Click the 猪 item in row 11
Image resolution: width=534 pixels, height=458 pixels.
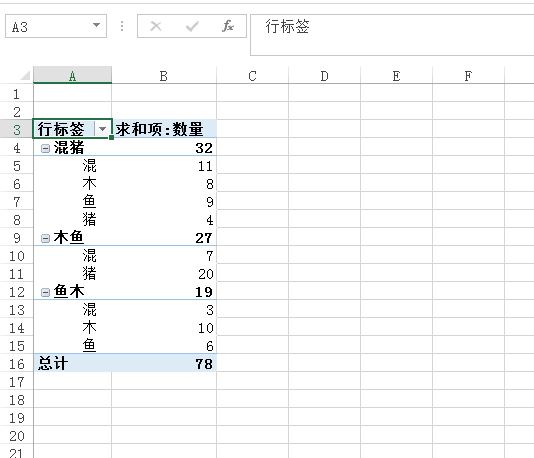click(x=89, y=274)
